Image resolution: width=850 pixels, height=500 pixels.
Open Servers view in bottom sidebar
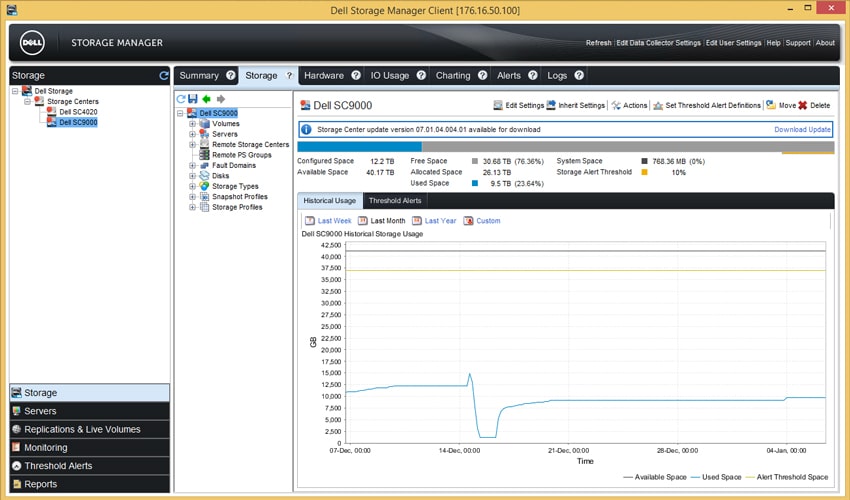pos(89,411)
